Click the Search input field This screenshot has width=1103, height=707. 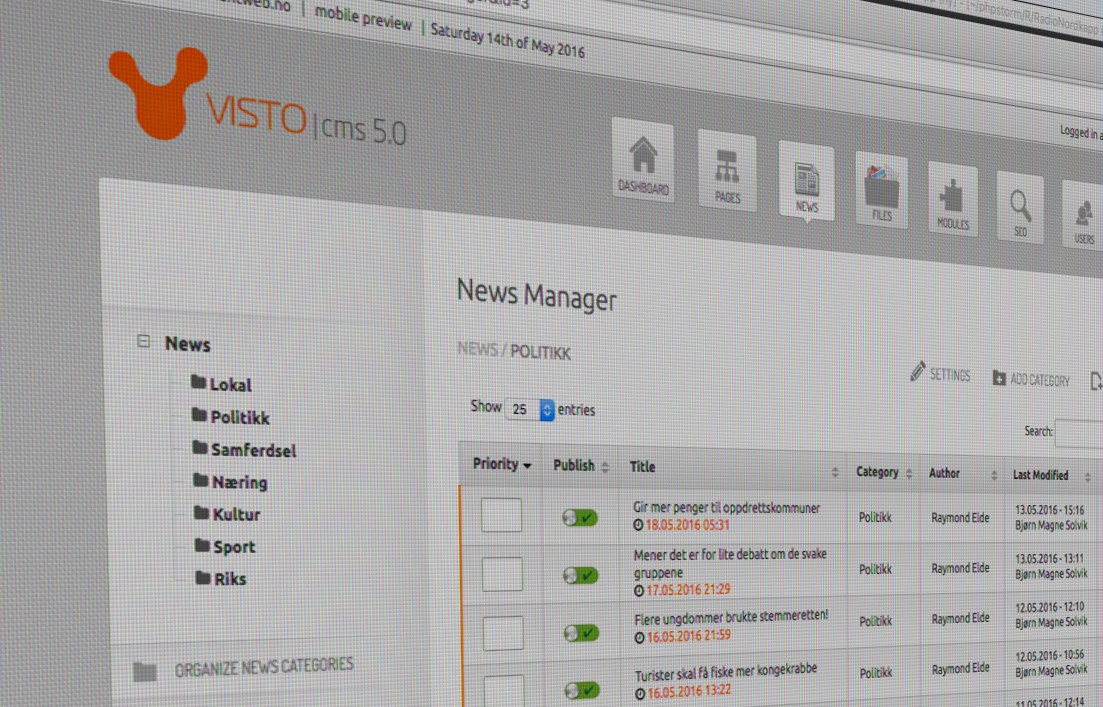point(1080,434)
